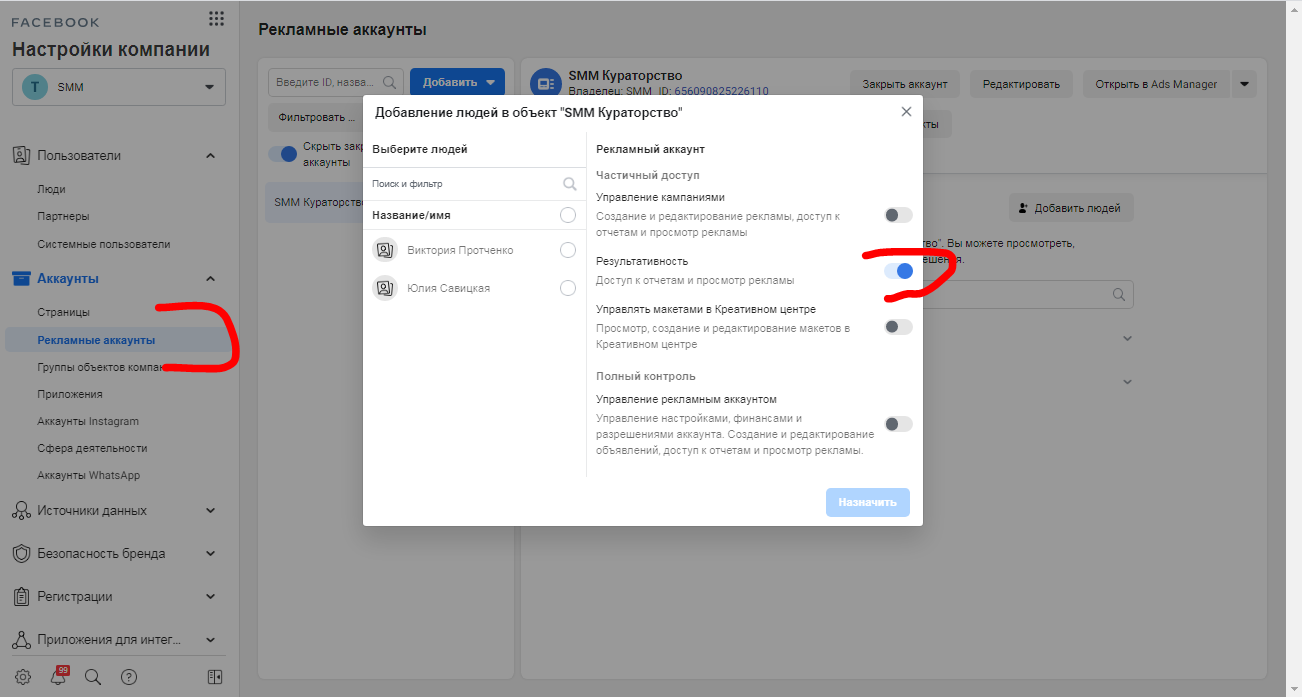Click the Поиск и фильтр input
This screenshot has width=1302, height=697.
tap(475, 184)
